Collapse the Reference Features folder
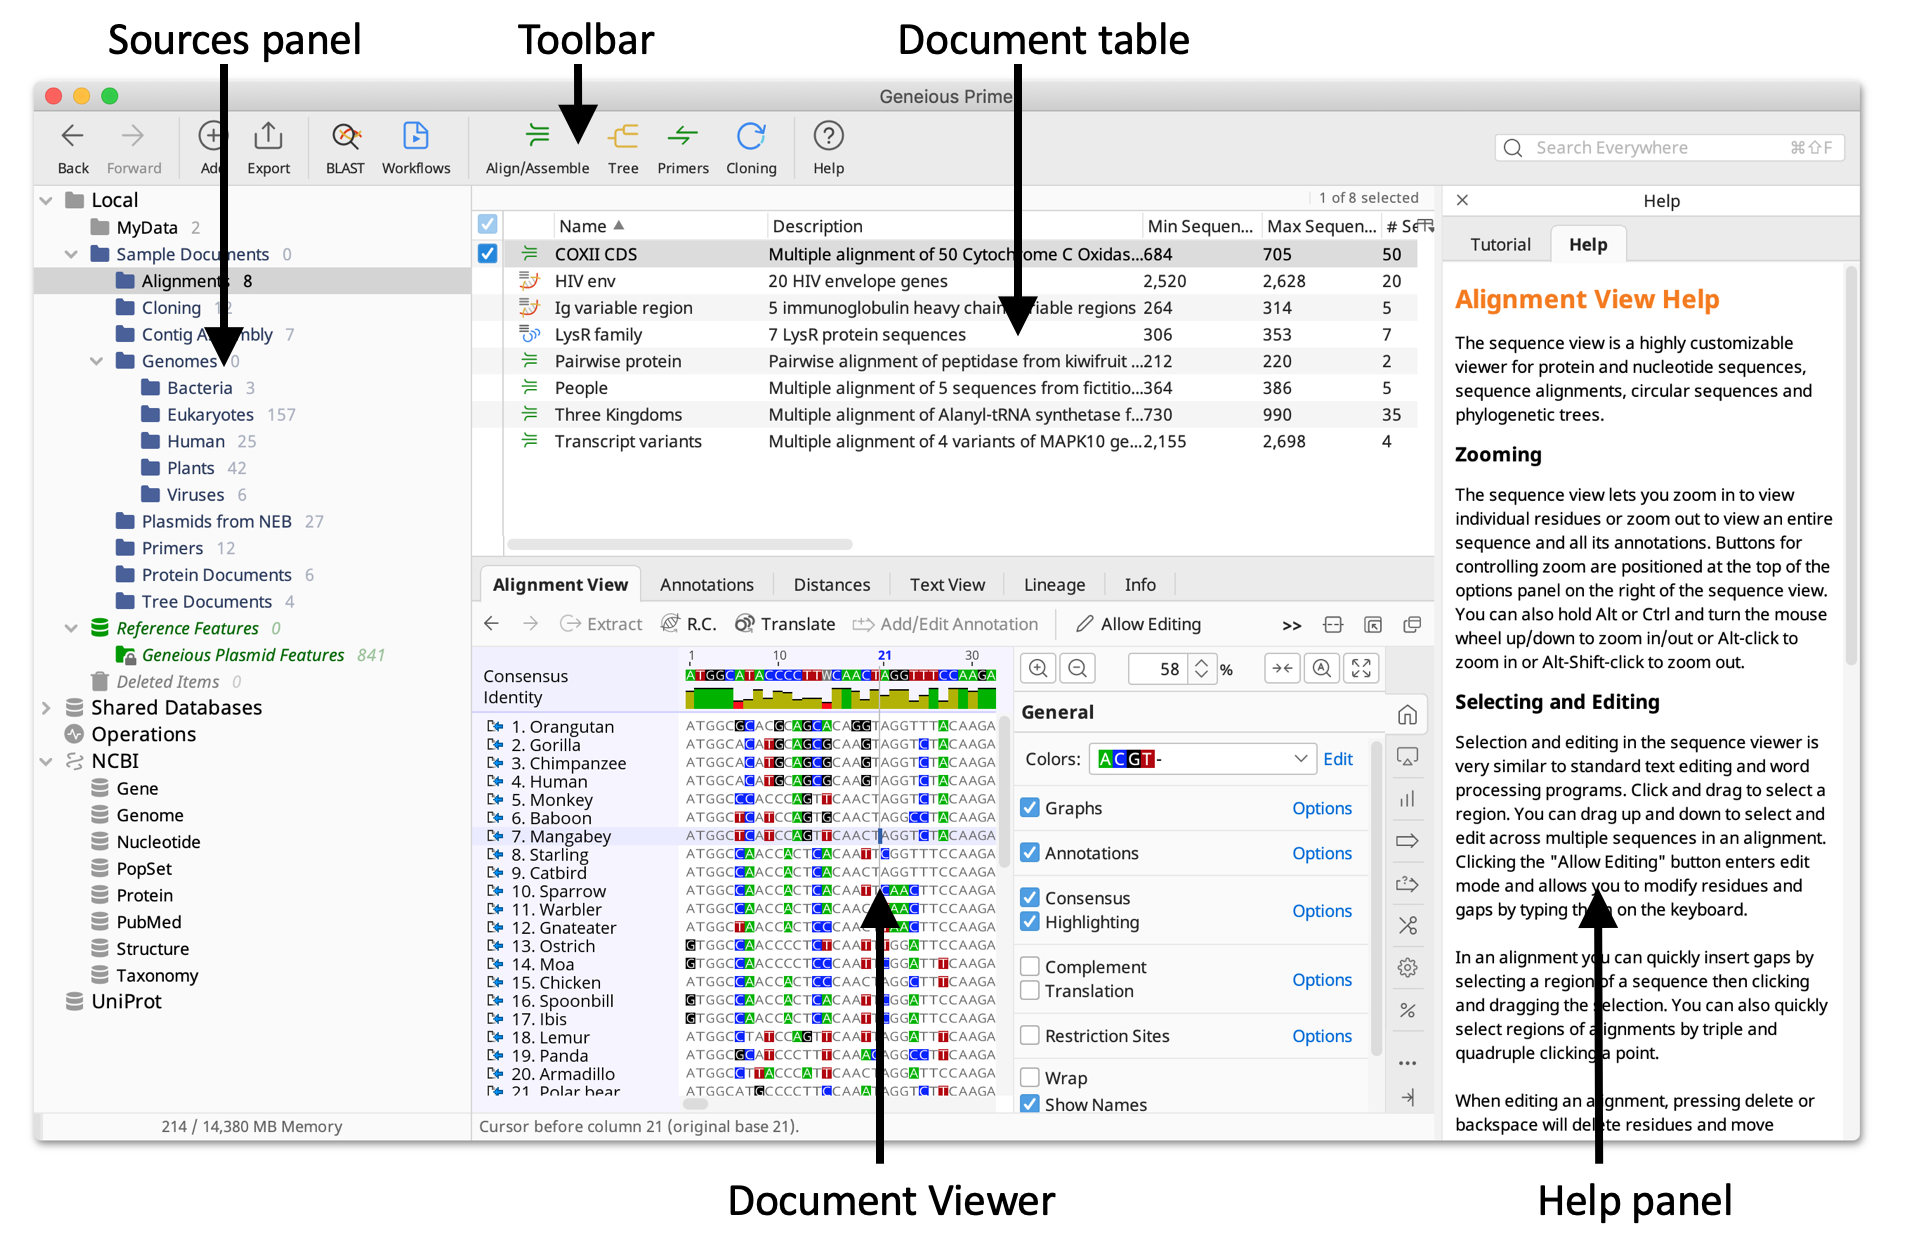 pos(71,628)
